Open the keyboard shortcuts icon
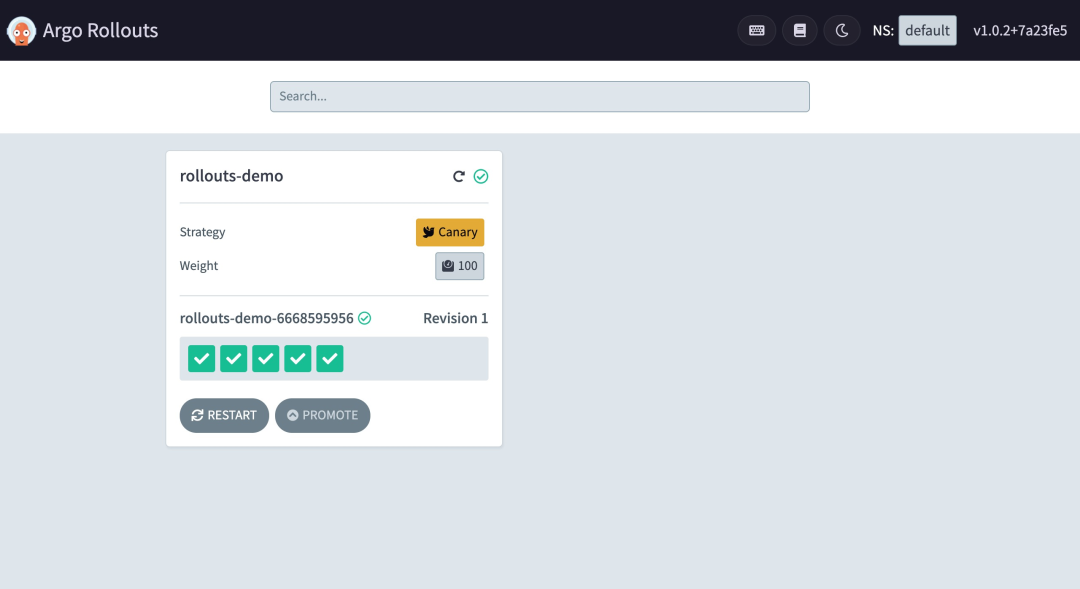 tap(756, 30)
